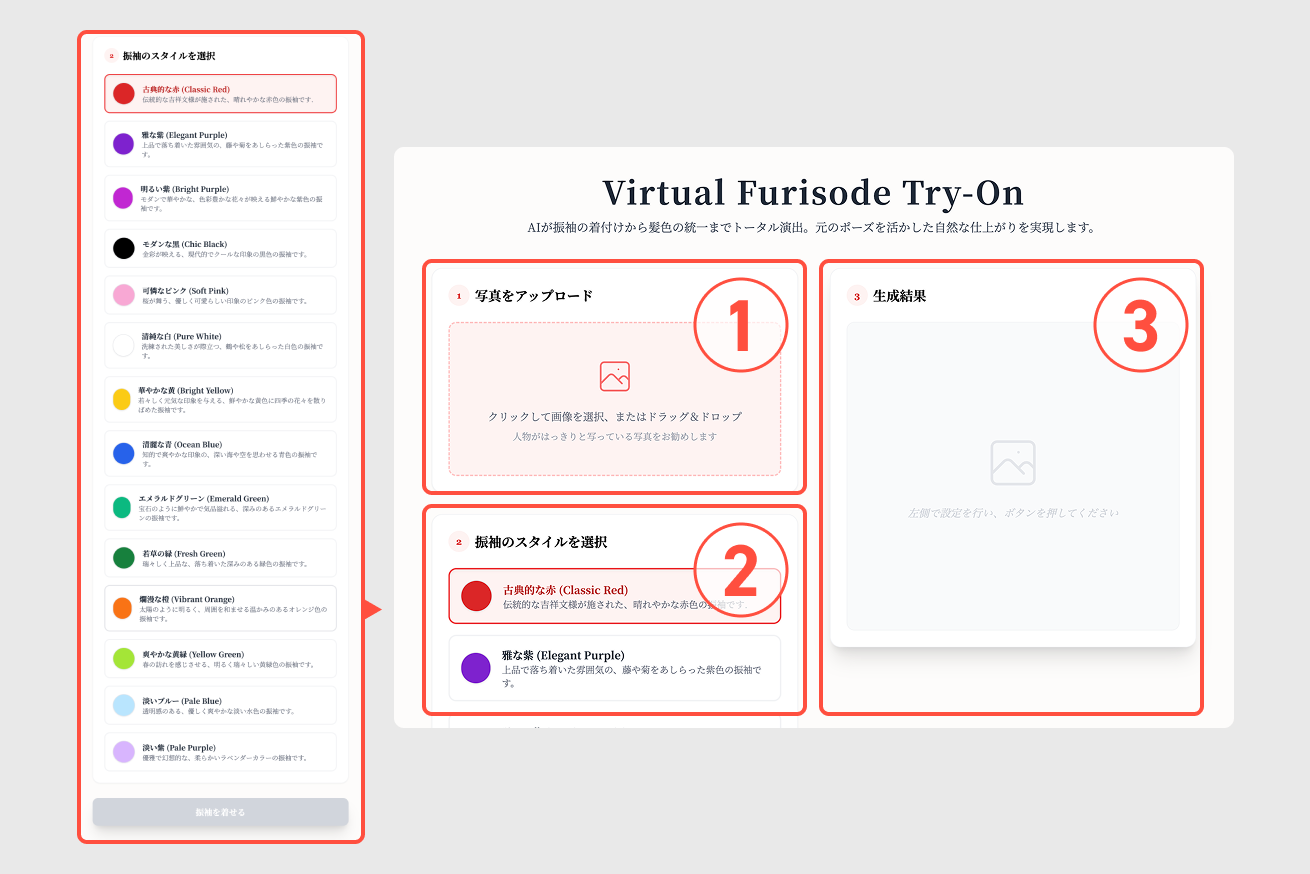The width and height of the screenshot is (1310, 874).
Task: Choose the Ocean Blue furisode style
Action: pyautogui.click(x=220, y=453)
